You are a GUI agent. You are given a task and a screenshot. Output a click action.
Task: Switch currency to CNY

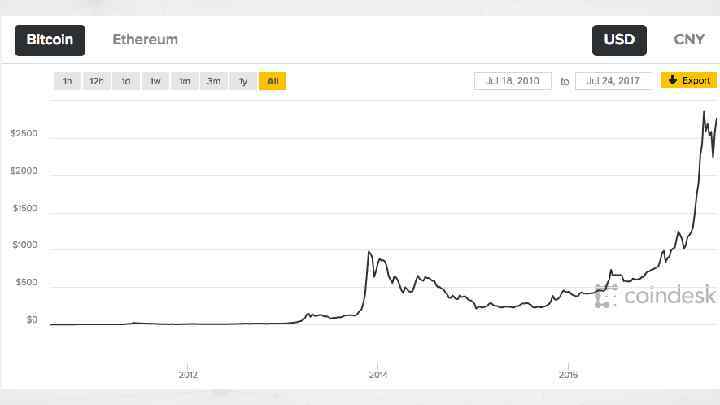tap(689, 40)
